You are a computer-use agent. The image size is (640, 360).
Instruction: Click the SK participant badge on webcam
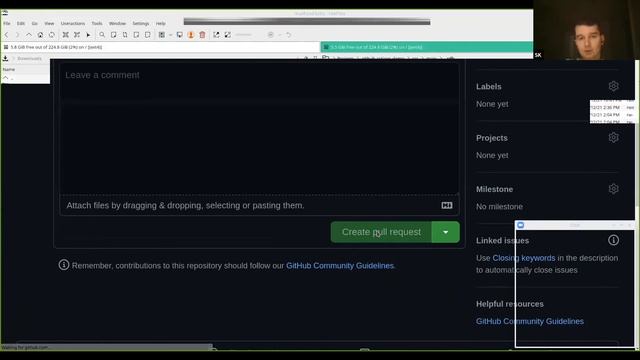point(538,55)
